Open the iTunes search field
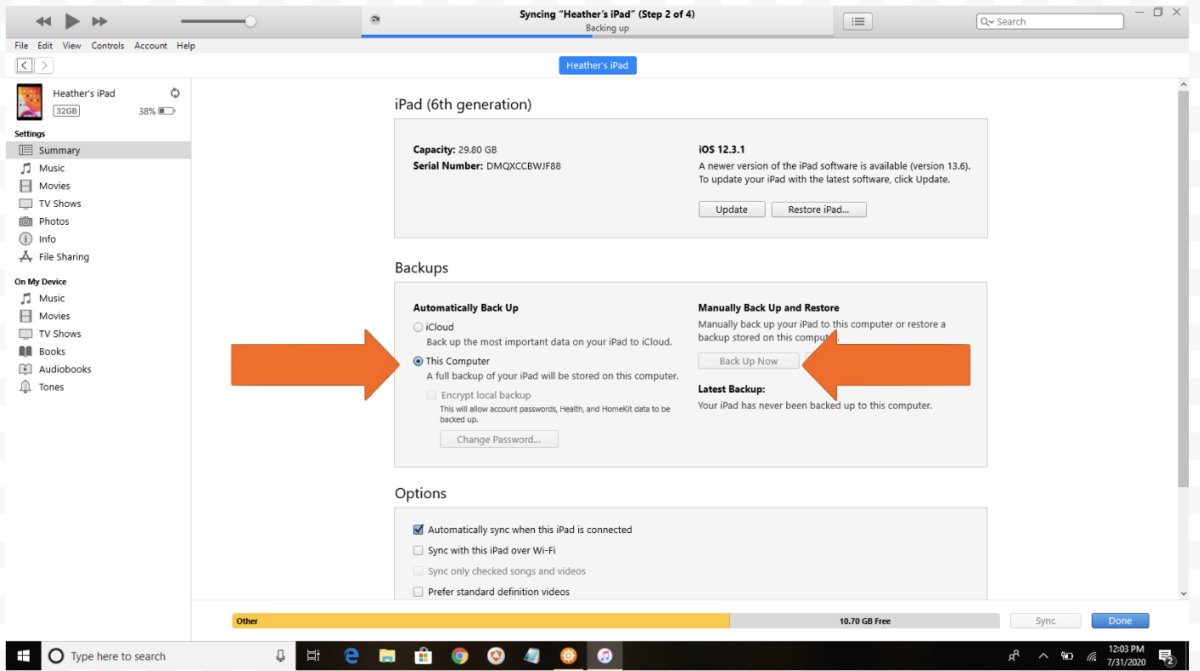Image resolution: width=1200 pixels, height=671 pixels. (x=1049, y=21)
